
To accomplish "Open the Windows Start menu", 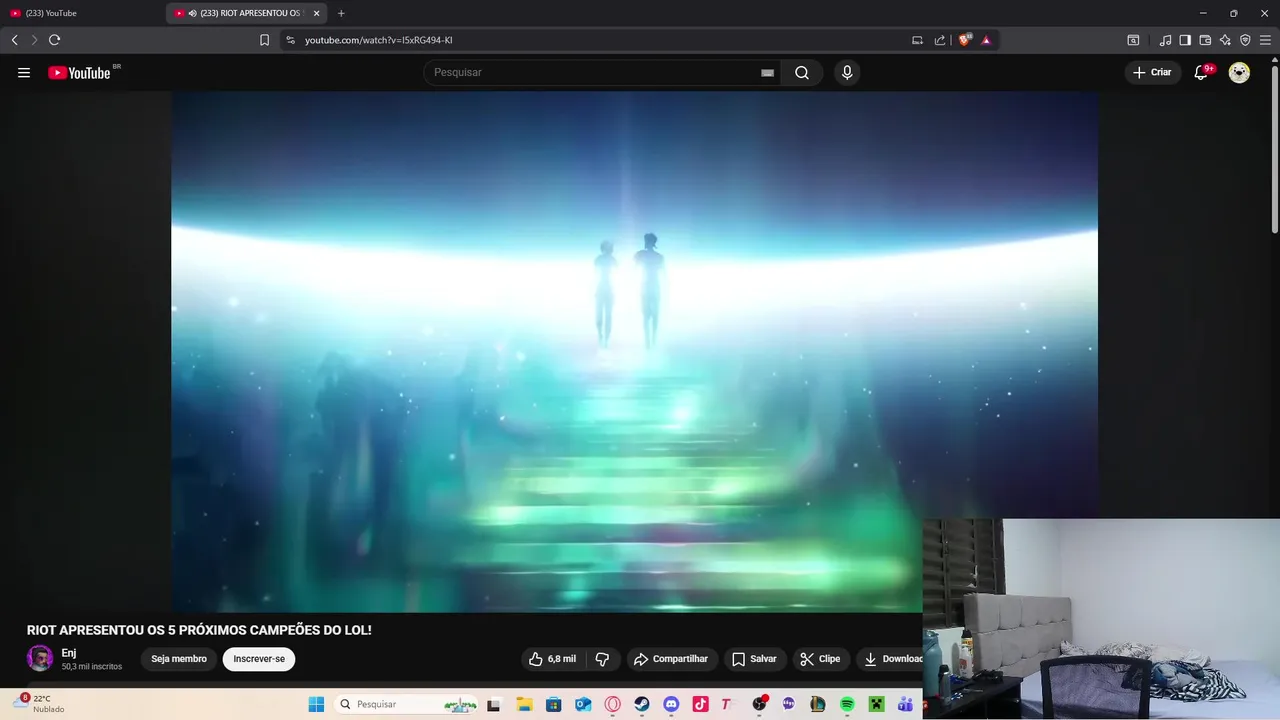I will pos(316,704).
